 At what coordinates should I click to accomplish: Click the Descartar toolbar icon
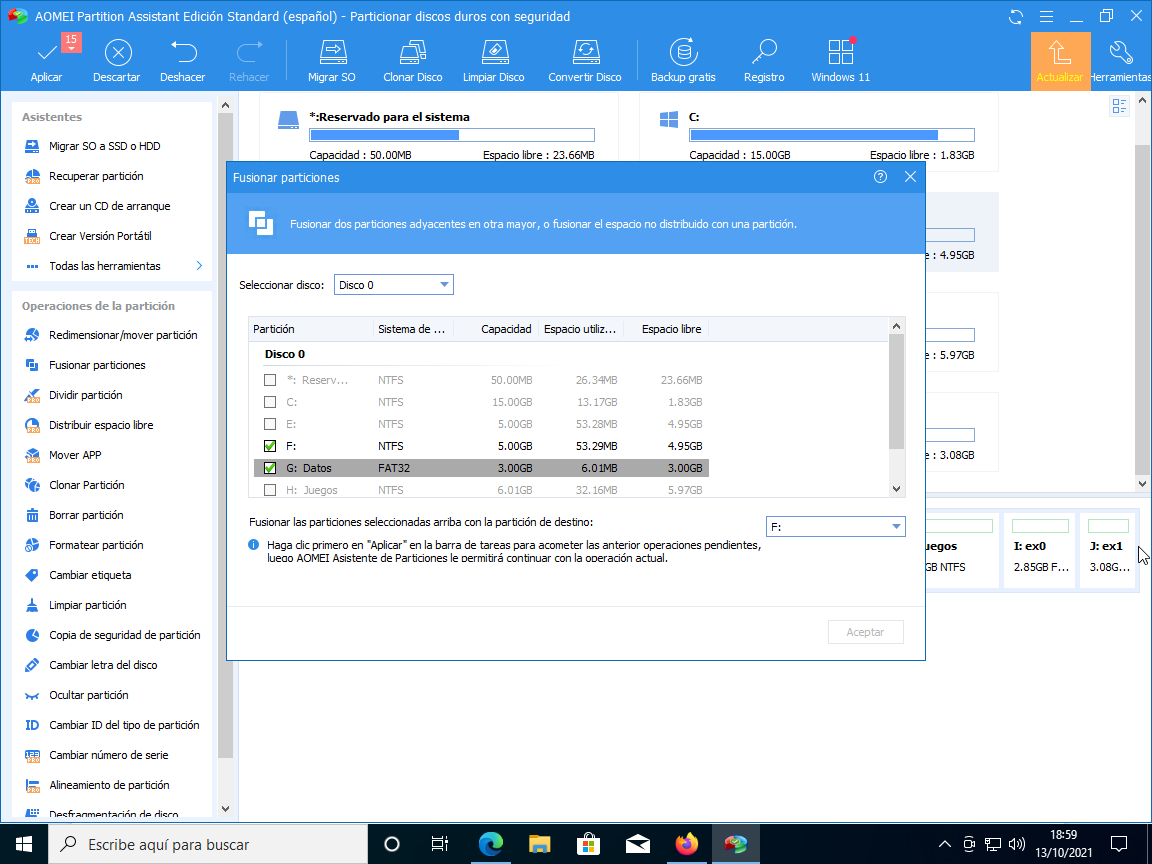click(118, 53)
